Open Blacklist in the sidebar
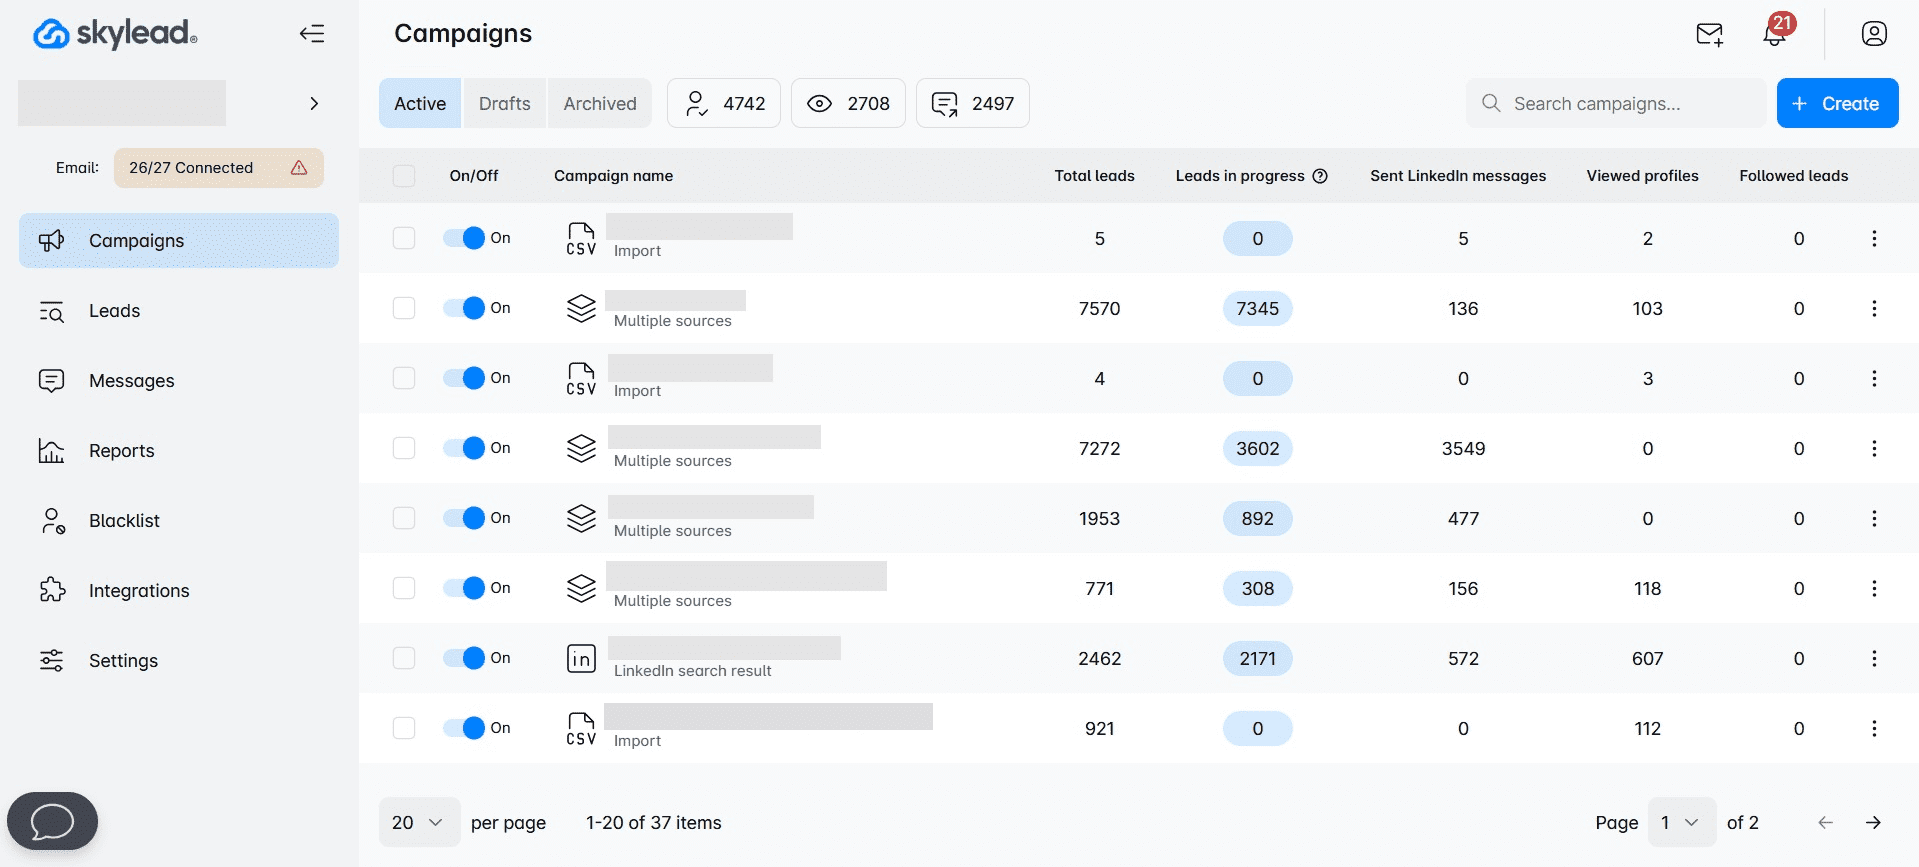 coord(179,520)
